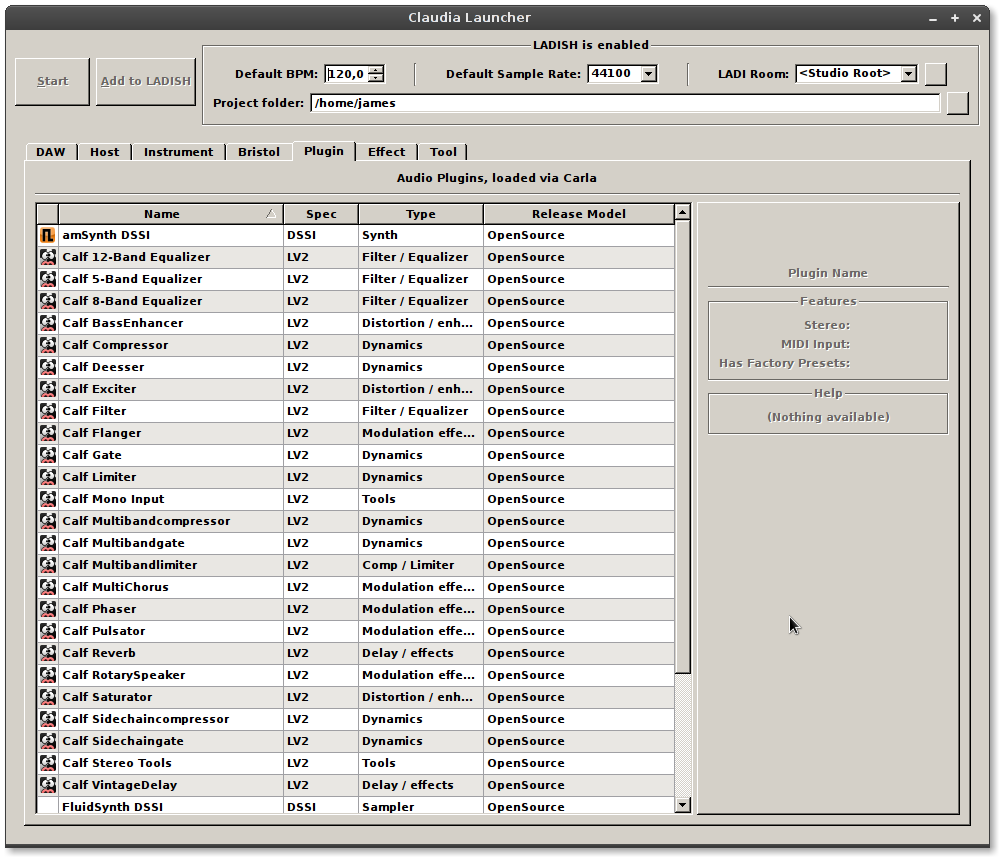Open the LADI Room dropdown

908,74
